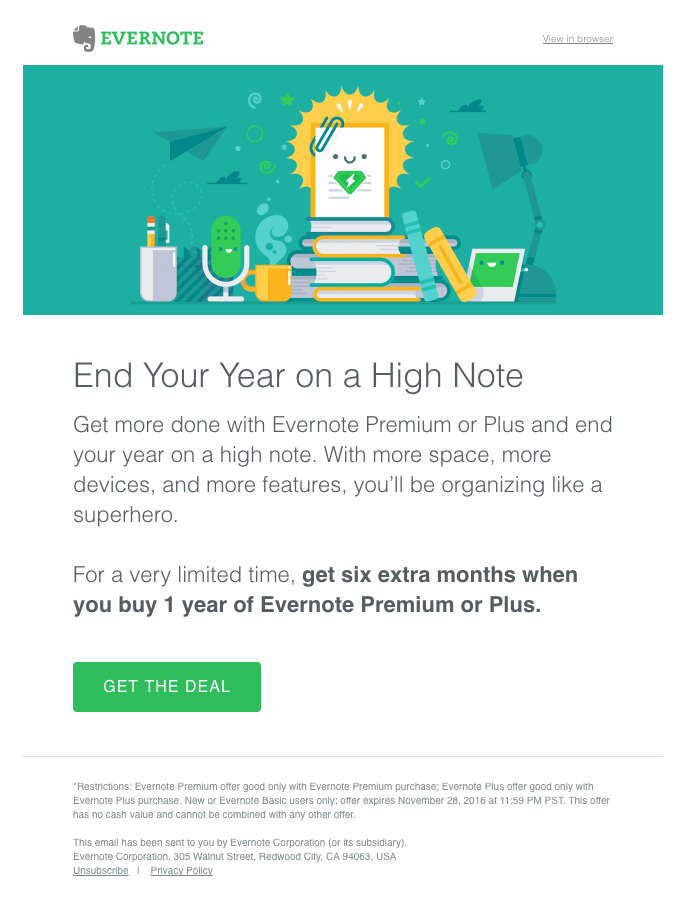680x915 pixels.
Task: Click the teal desk lamp
Action: [520, 200]
